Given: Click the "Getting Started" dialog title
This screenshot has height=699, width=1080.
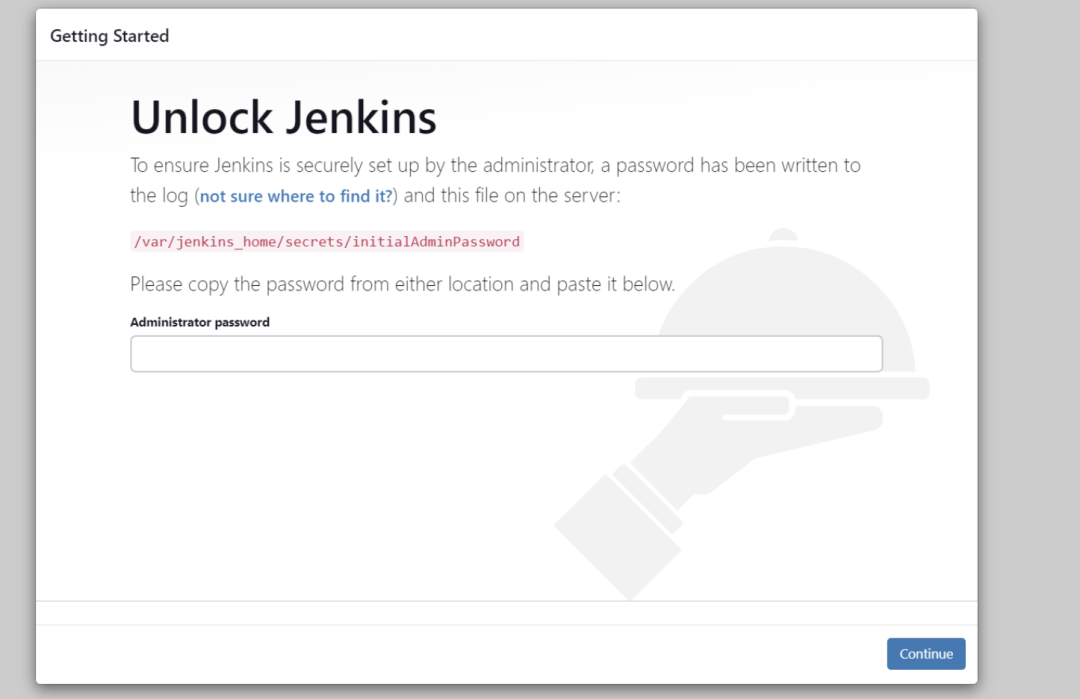Looking at the screenshot, I should (109, 36).
